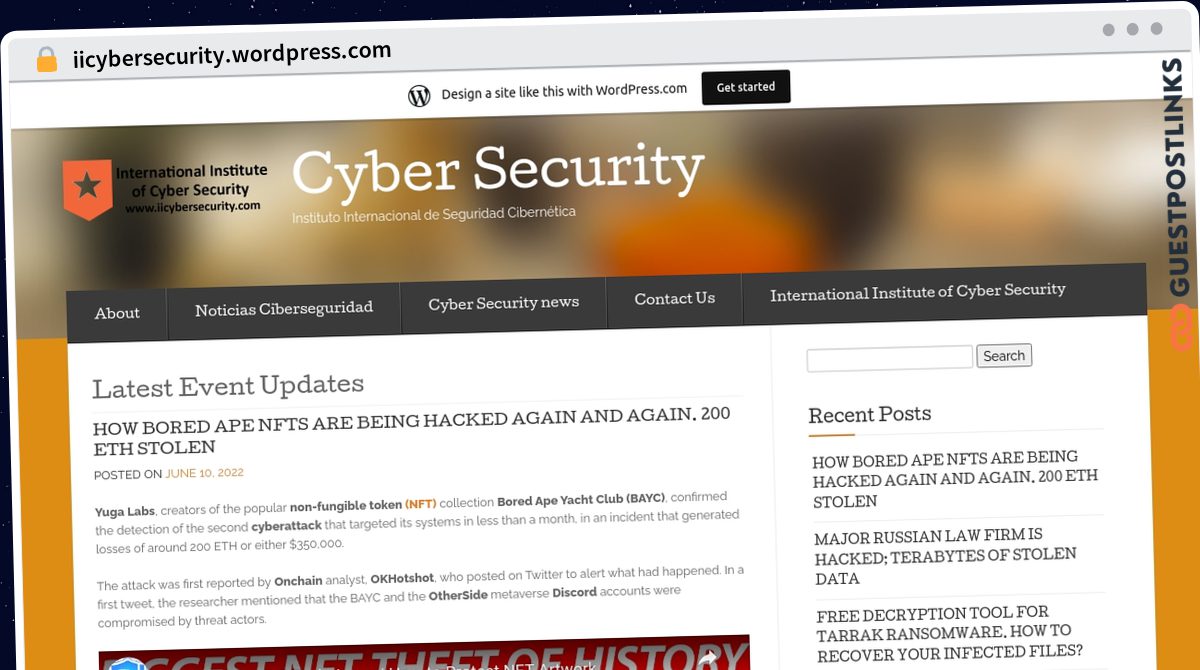1200x670 pixels.
Task: Open Noticias Ciberseguridad menu item
Action: pyautogui.click(x=284, y=309)
